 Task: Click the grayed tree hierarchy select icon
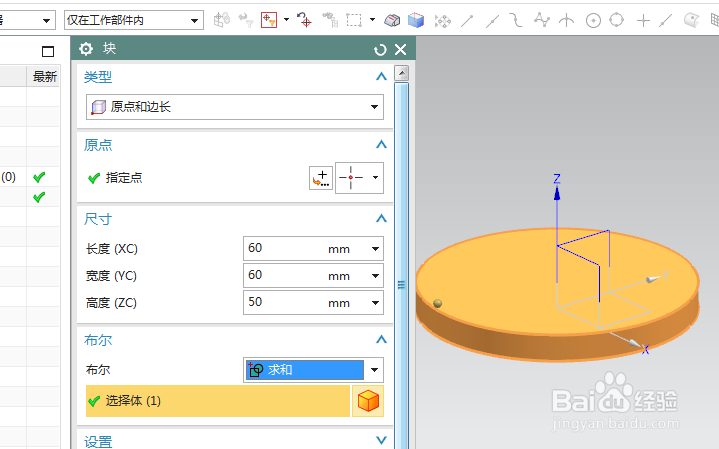(330, 20)
